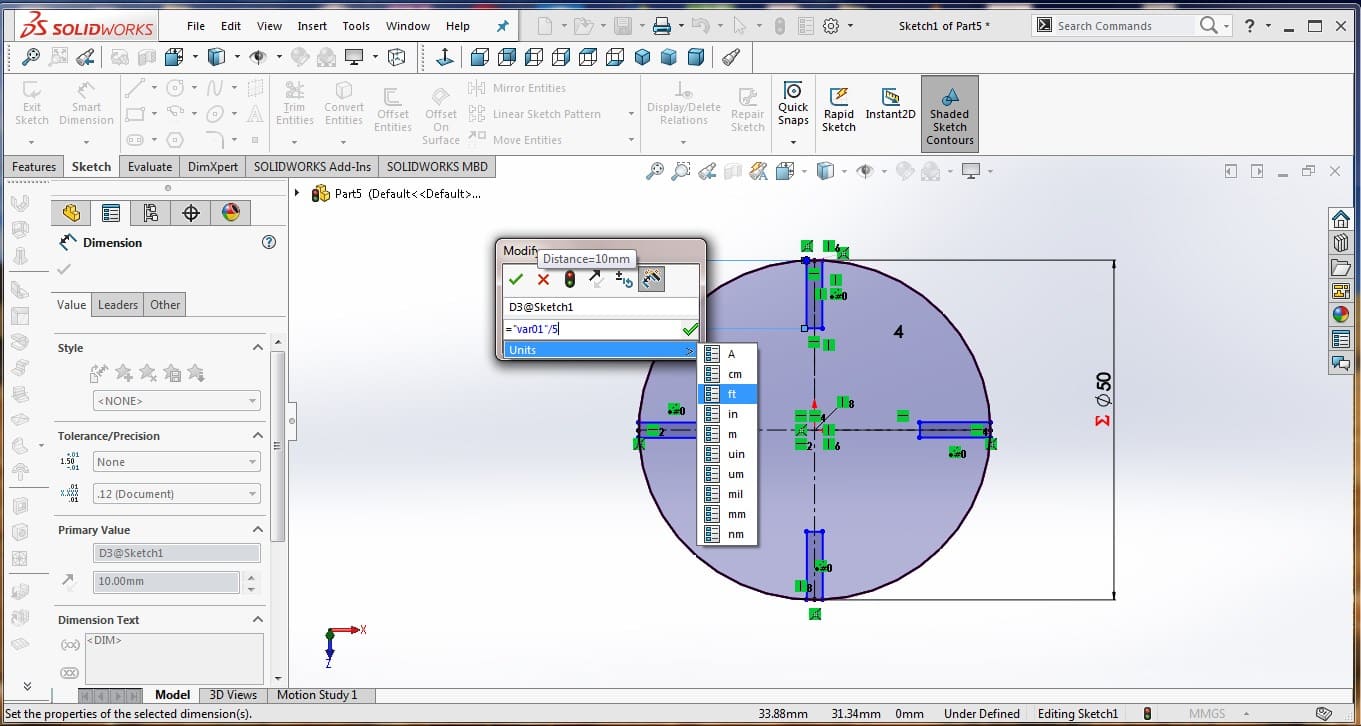
Task: Open the Tools menu
Action: 356,26
